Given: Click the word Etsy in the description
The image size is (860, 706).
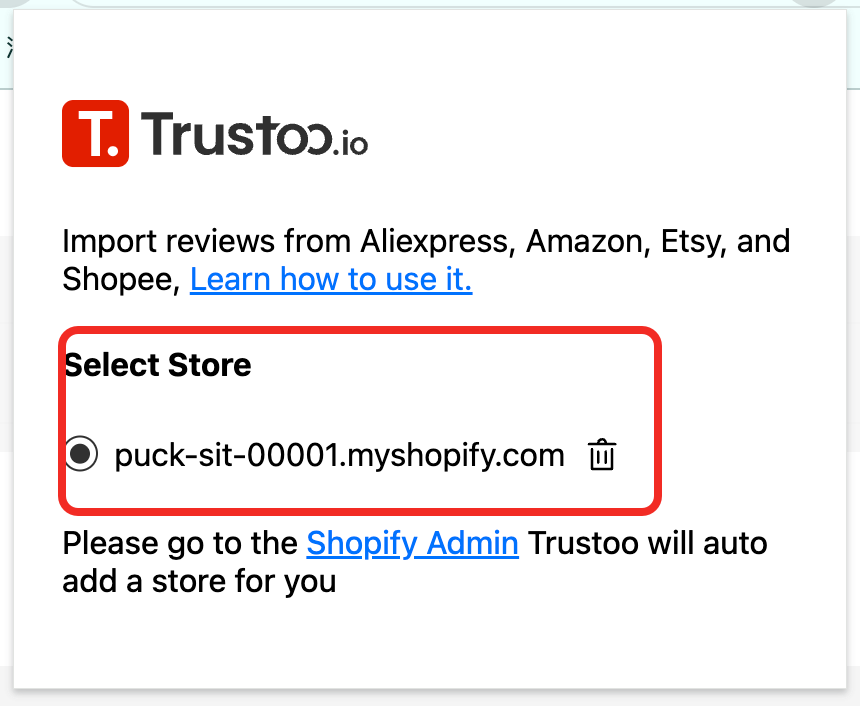Looking at the screenshot, I should pyautogui.click(x=691, y=241).
